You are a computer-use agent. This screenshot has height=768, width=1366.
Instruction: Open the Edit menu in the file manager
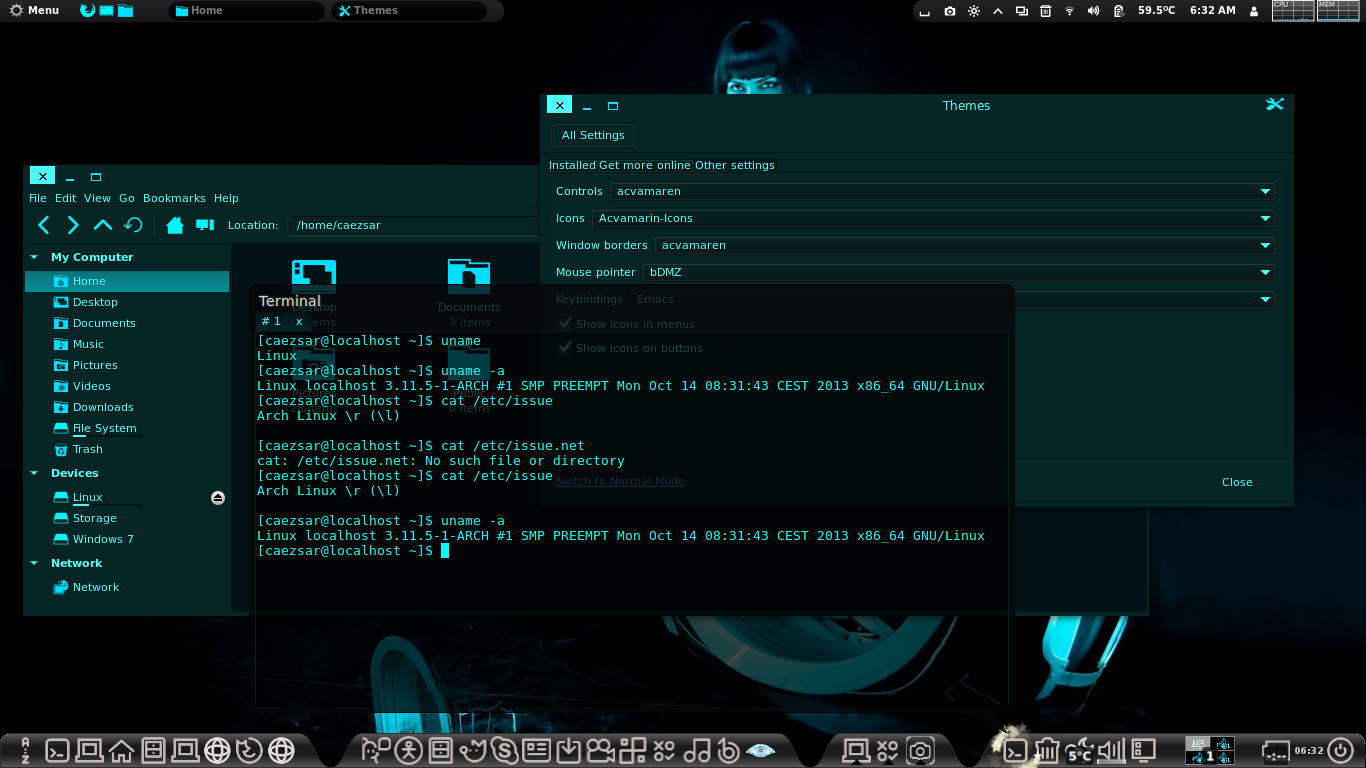pos(66,198)
